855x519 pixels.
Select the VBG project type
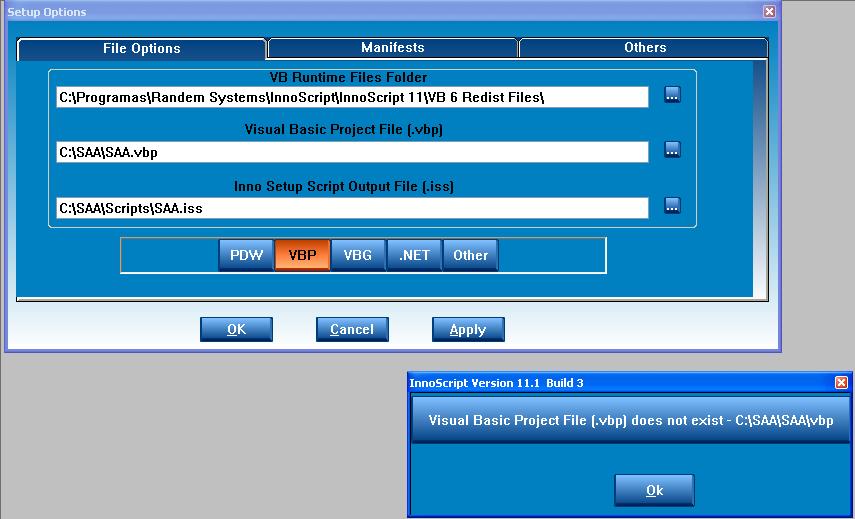point(358,255)
